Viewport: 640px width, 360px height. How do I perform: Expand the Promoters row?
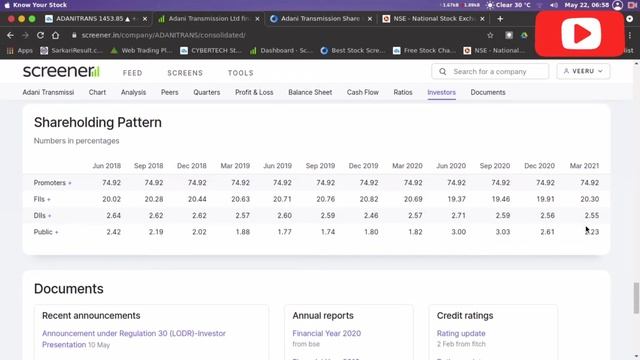point(53,183)
